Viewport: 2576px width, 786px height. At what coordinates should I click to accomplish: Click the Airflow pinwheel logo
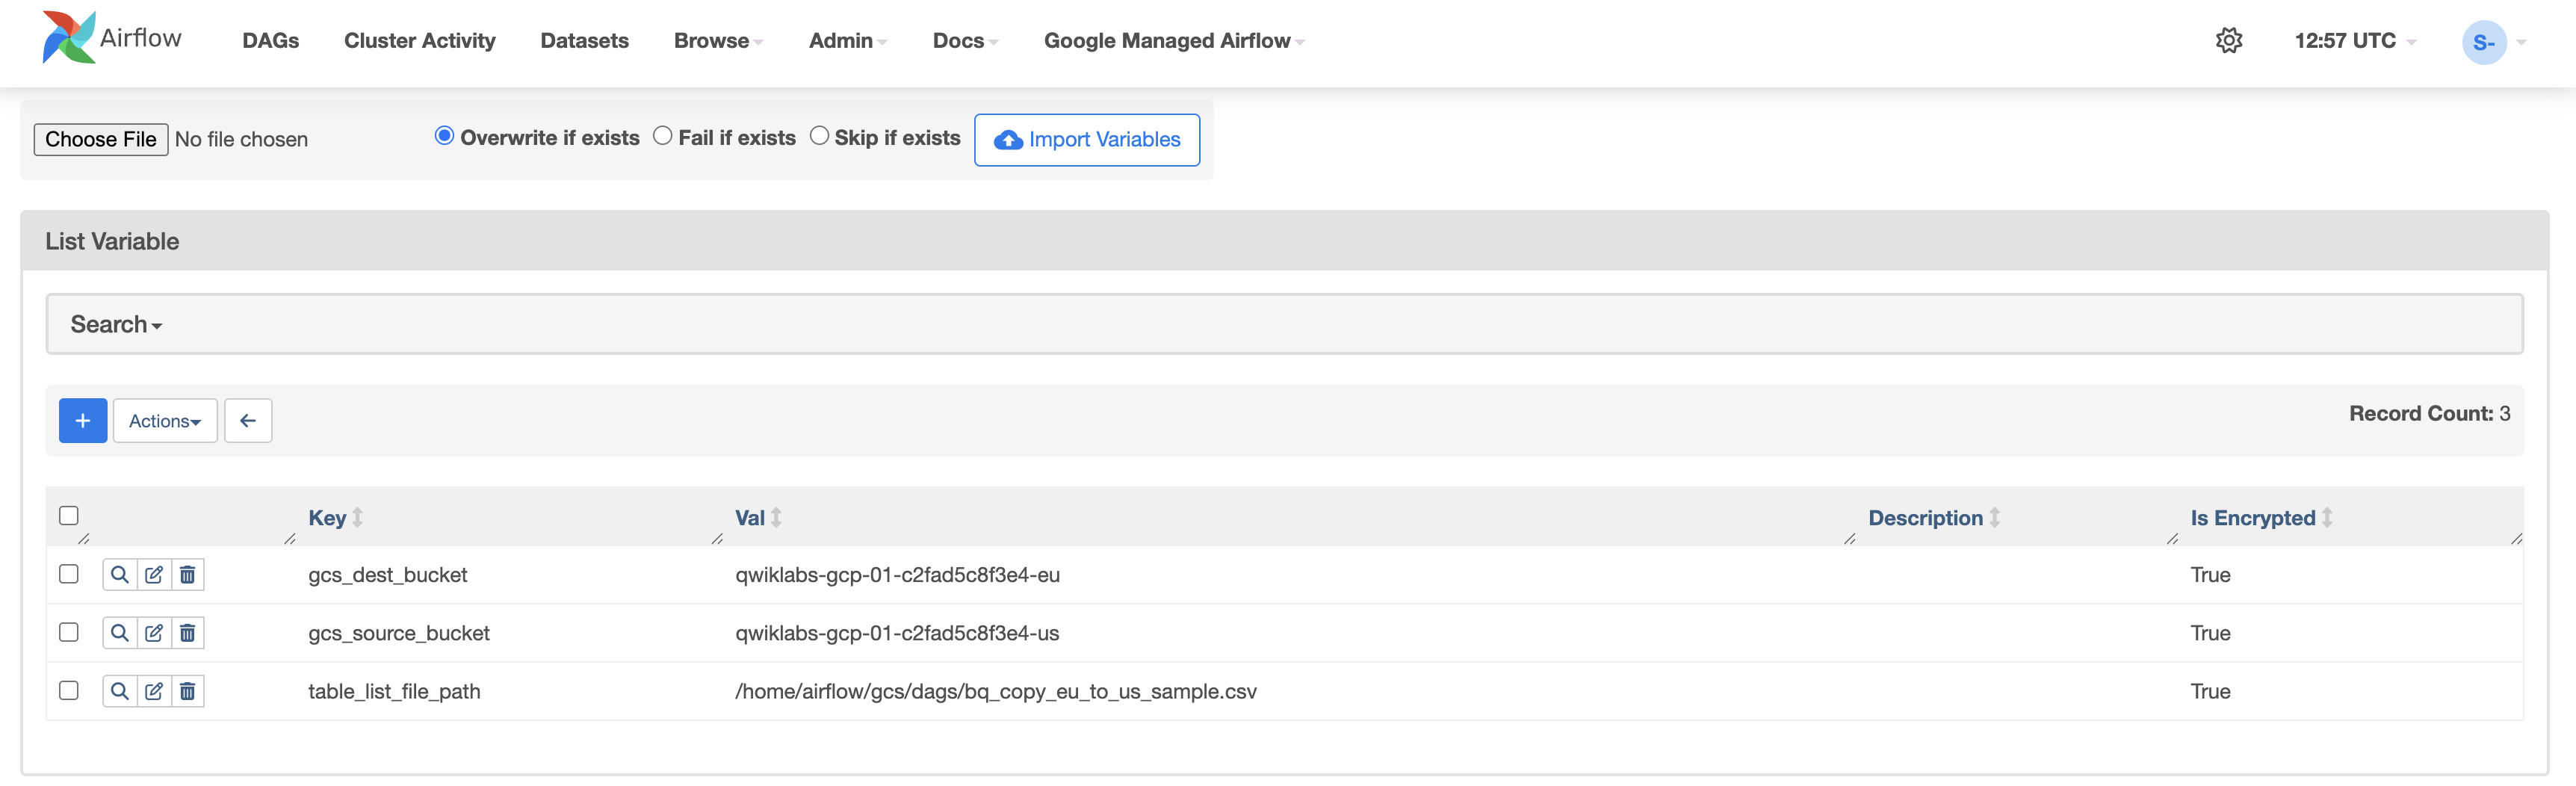click(x=69, y=38)
